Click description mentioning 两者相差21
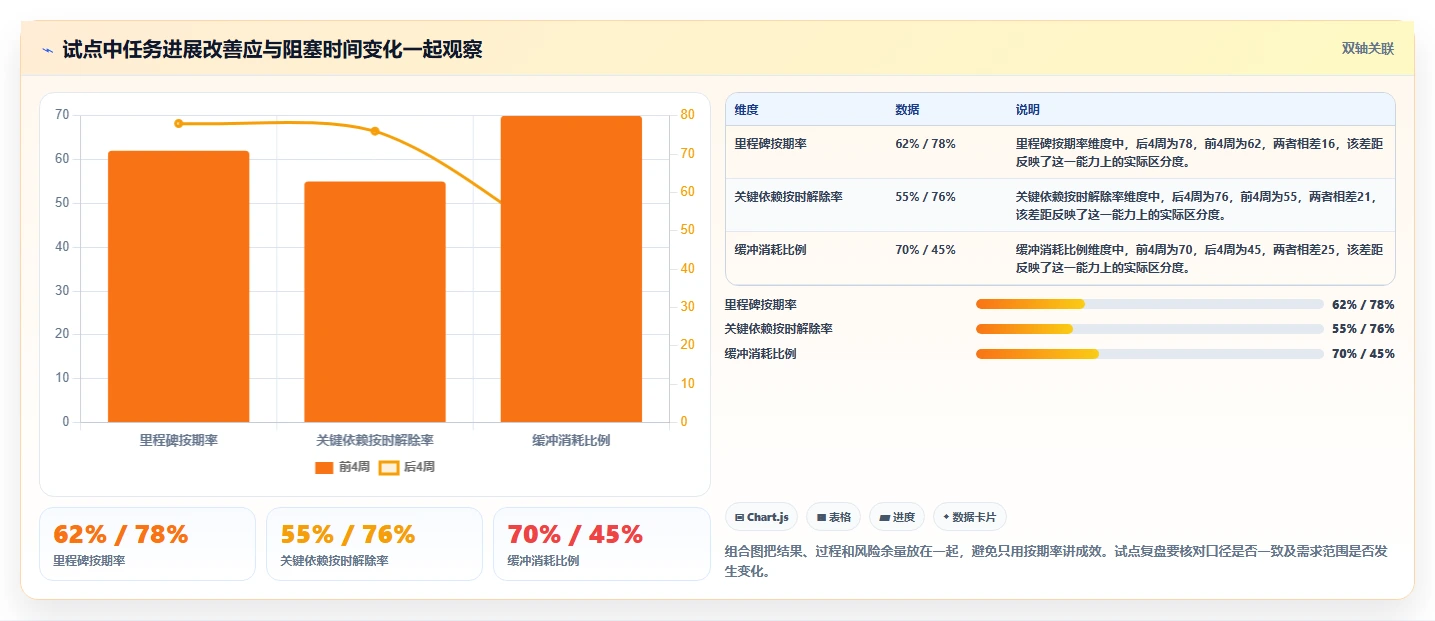Image resolution: width=1435 pixels, height=621 pixels. (1199, 205)
